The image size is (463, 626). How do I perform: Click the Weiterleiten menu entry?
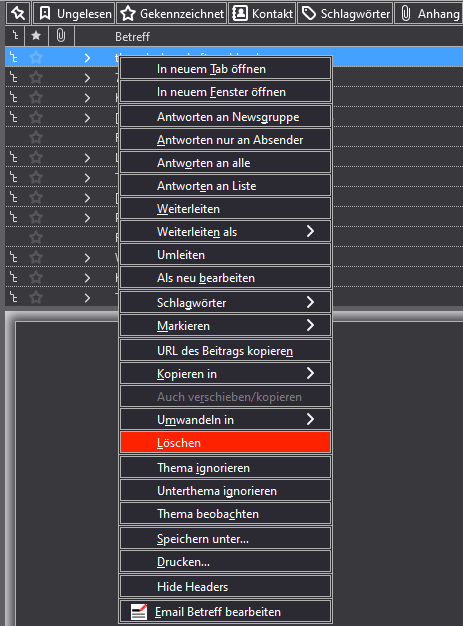[x=226, y=209]
